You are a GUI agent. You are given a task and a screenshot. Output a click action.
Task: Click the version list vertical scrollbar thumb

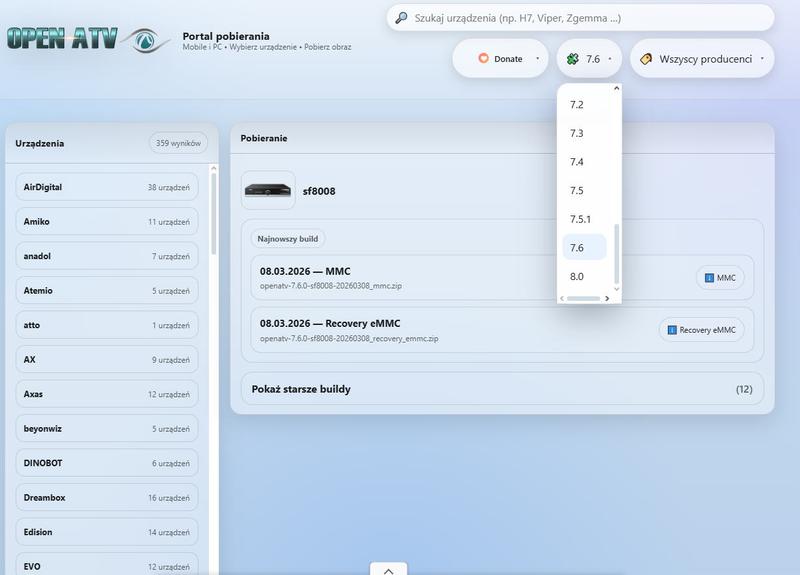[616, 254]
